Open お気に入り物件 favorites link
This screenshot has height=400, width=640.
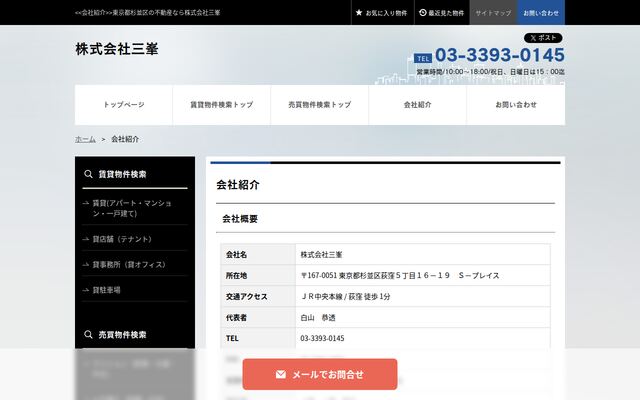382,13
